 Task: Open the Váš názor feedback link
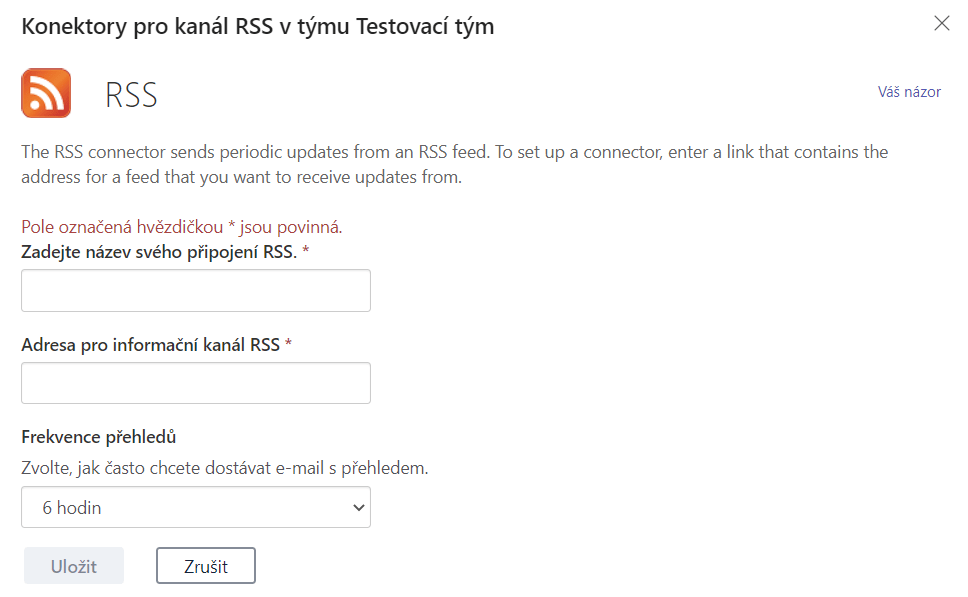[909, 92]
